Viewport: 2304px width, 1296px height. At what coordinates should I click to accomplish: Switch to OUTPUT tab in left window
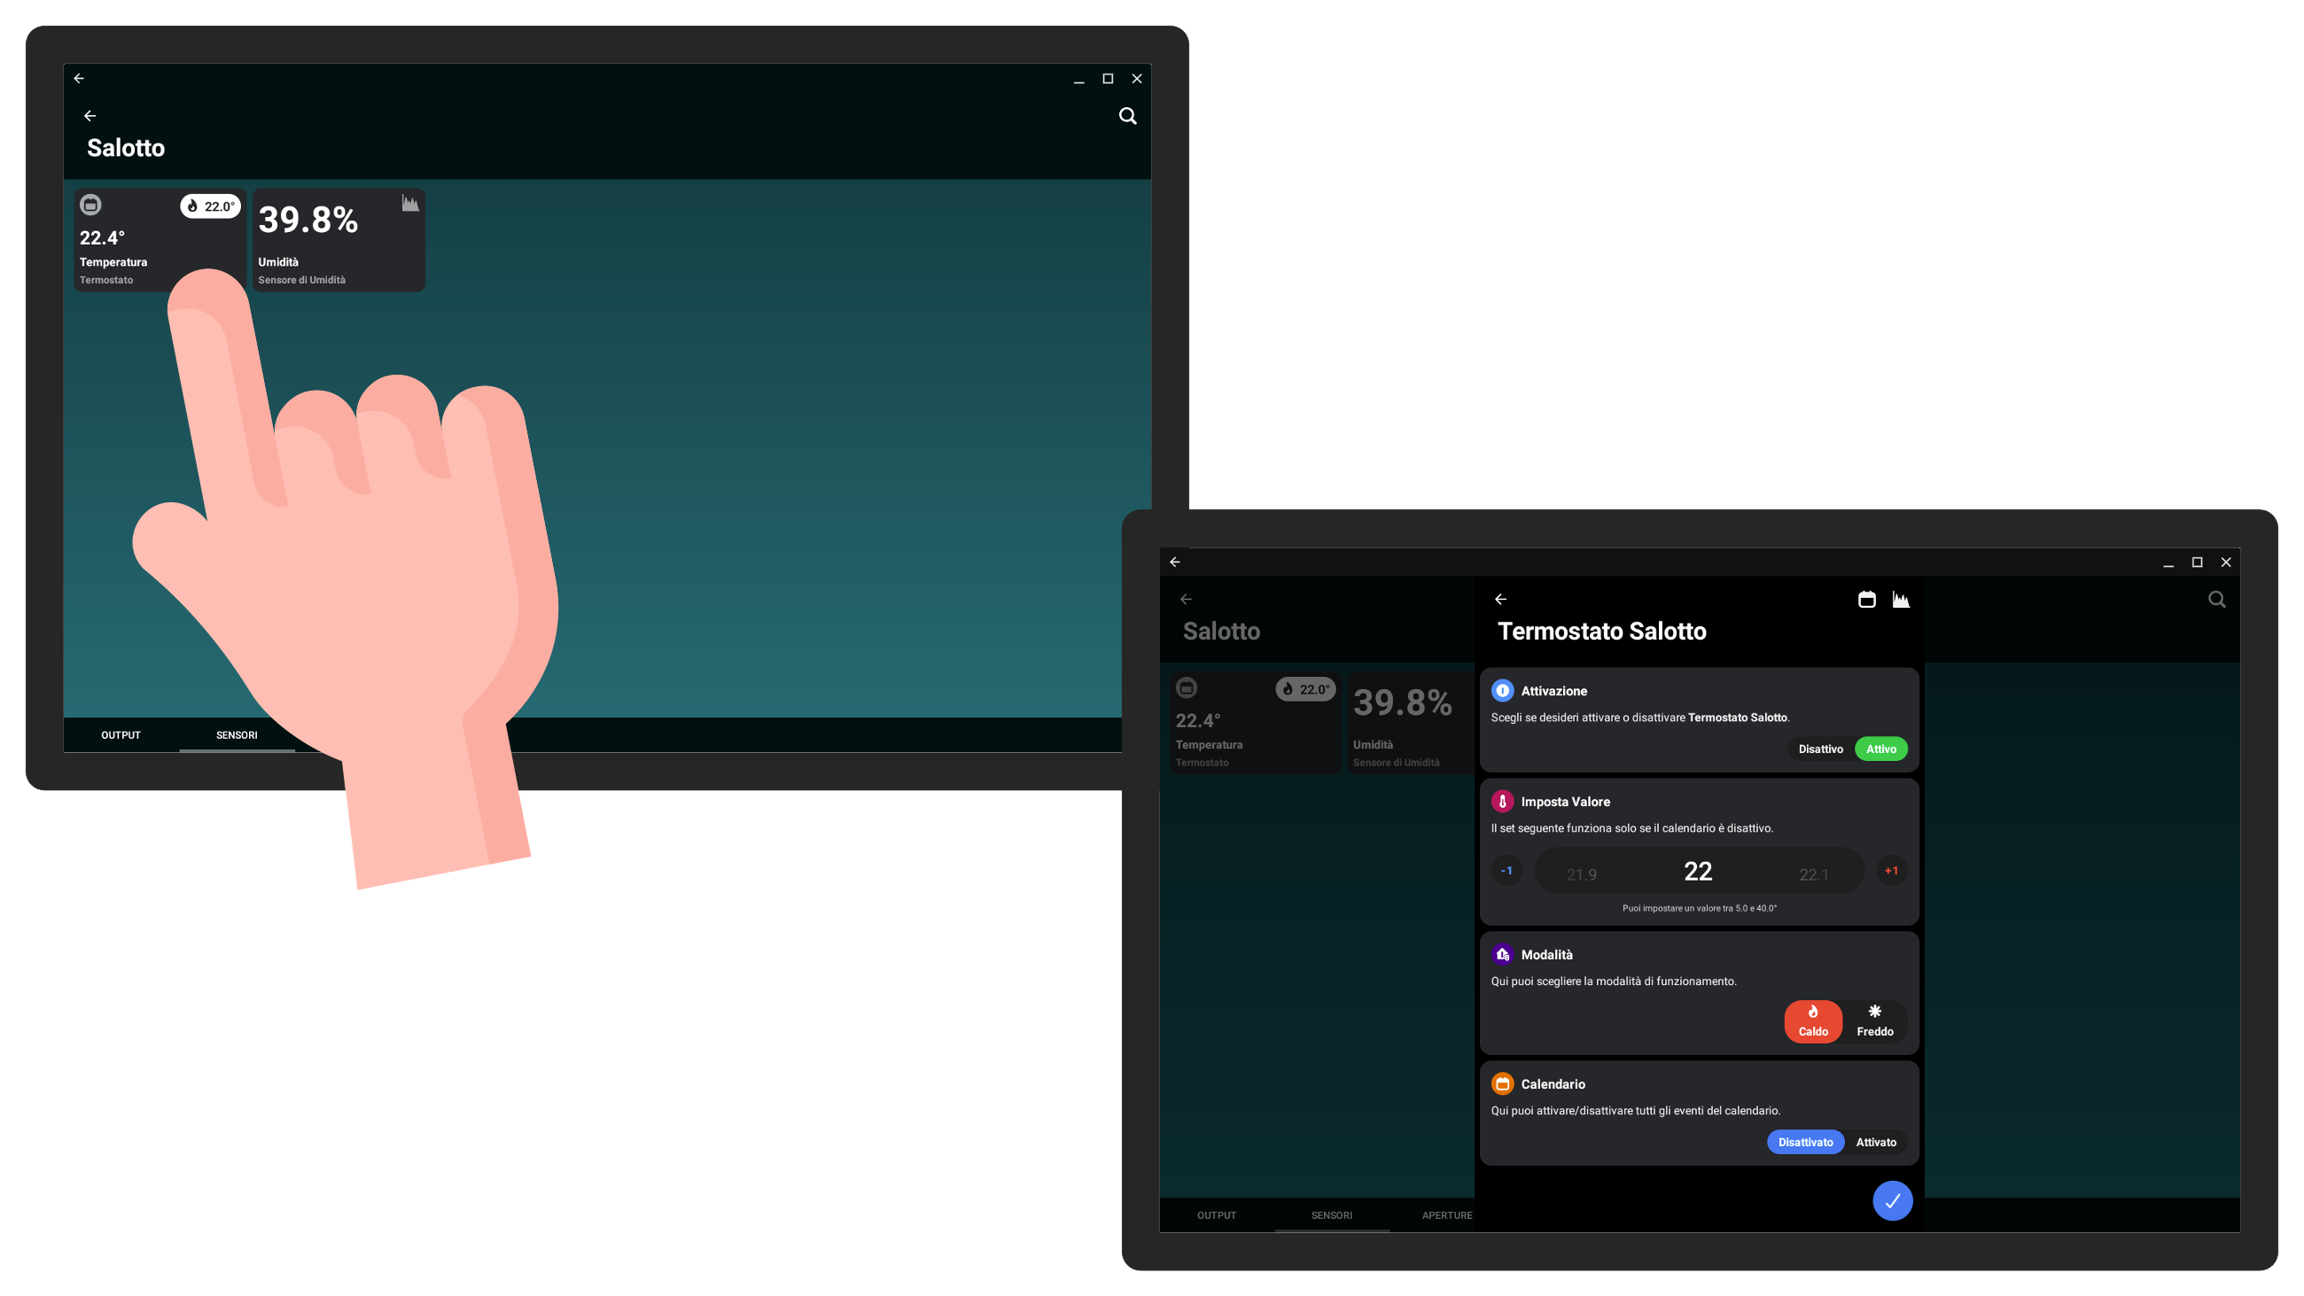click(121, 735)
